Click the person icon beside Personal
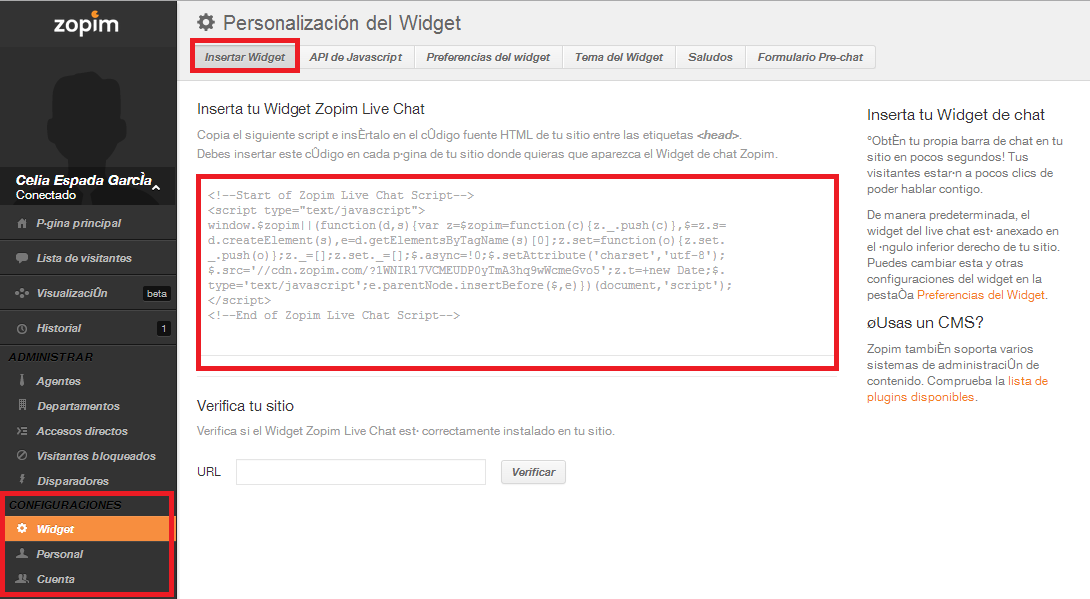 22,554
